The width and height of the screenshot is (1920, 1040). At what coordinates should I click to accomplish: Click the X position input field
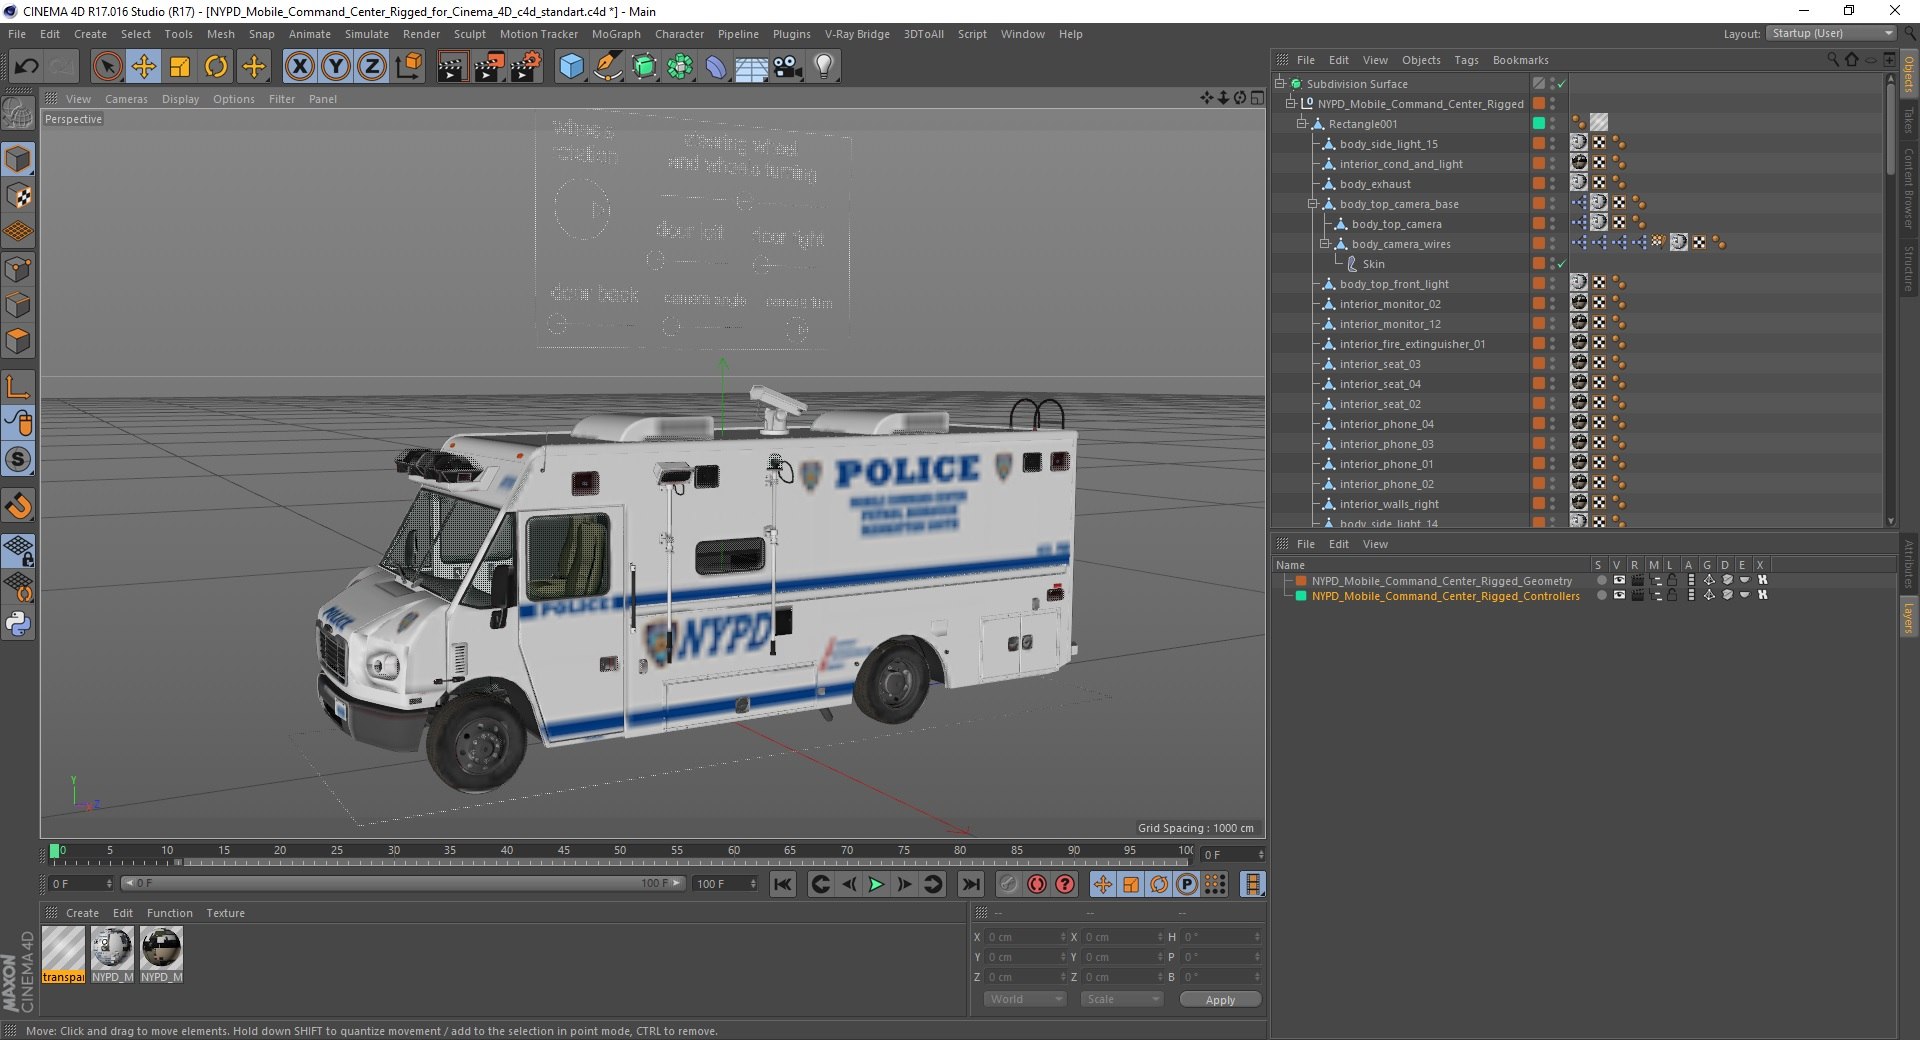tap(1027, 937)
